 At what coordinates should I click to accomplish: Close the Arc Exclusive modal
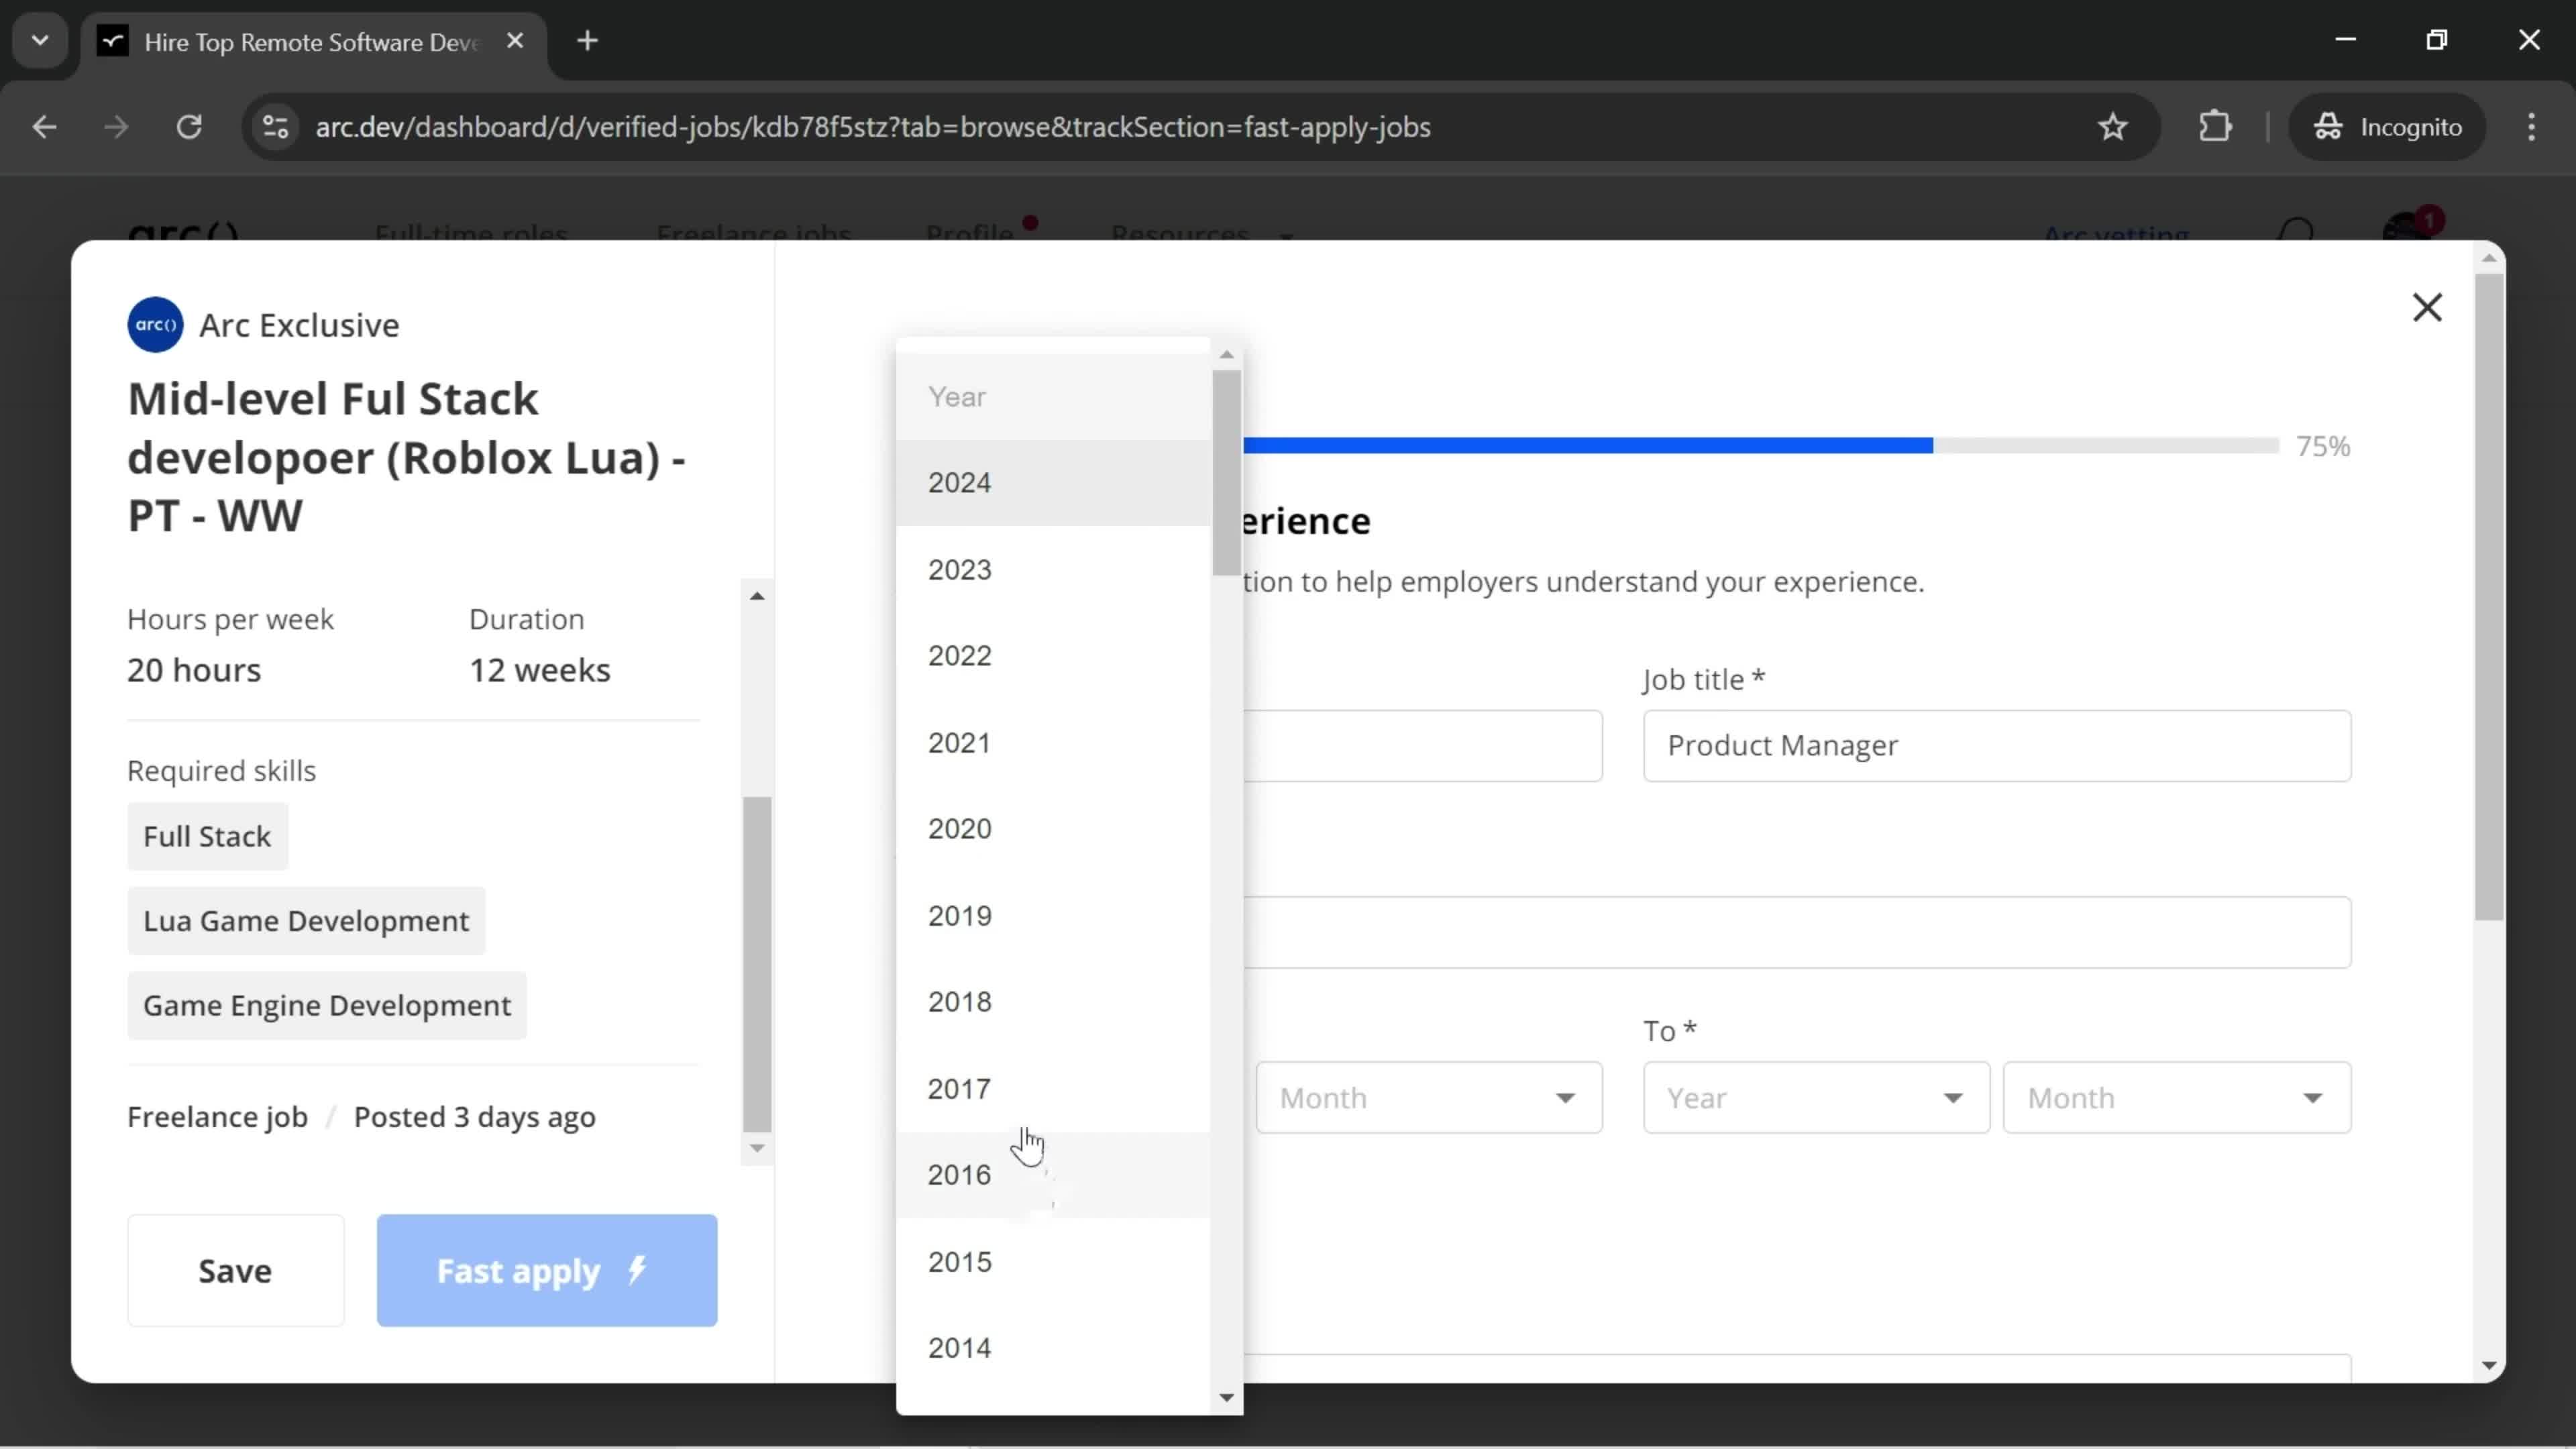[2427, 306]
